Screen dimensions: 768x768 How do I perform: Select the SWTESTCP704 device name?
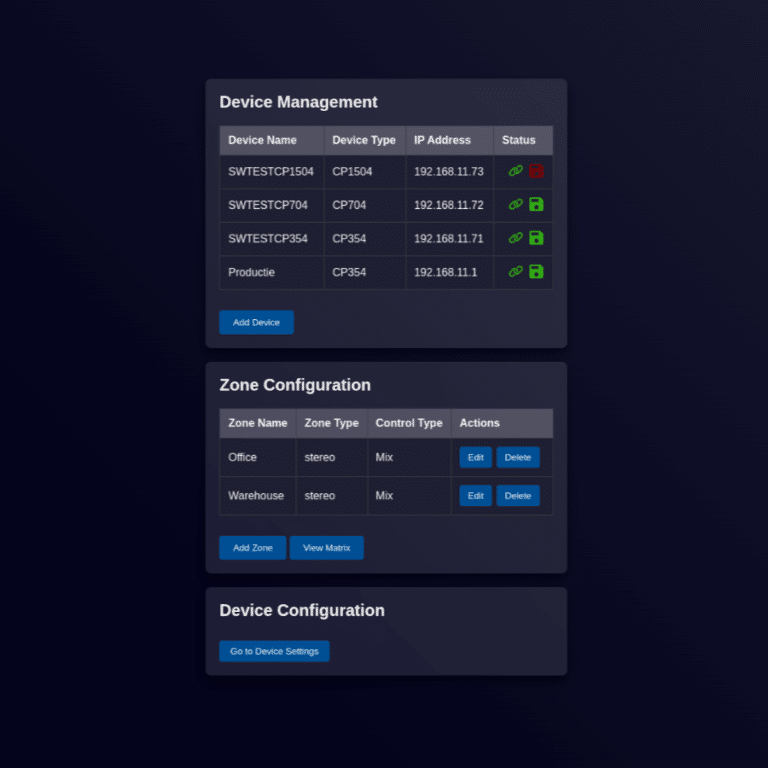coord(268,205)
